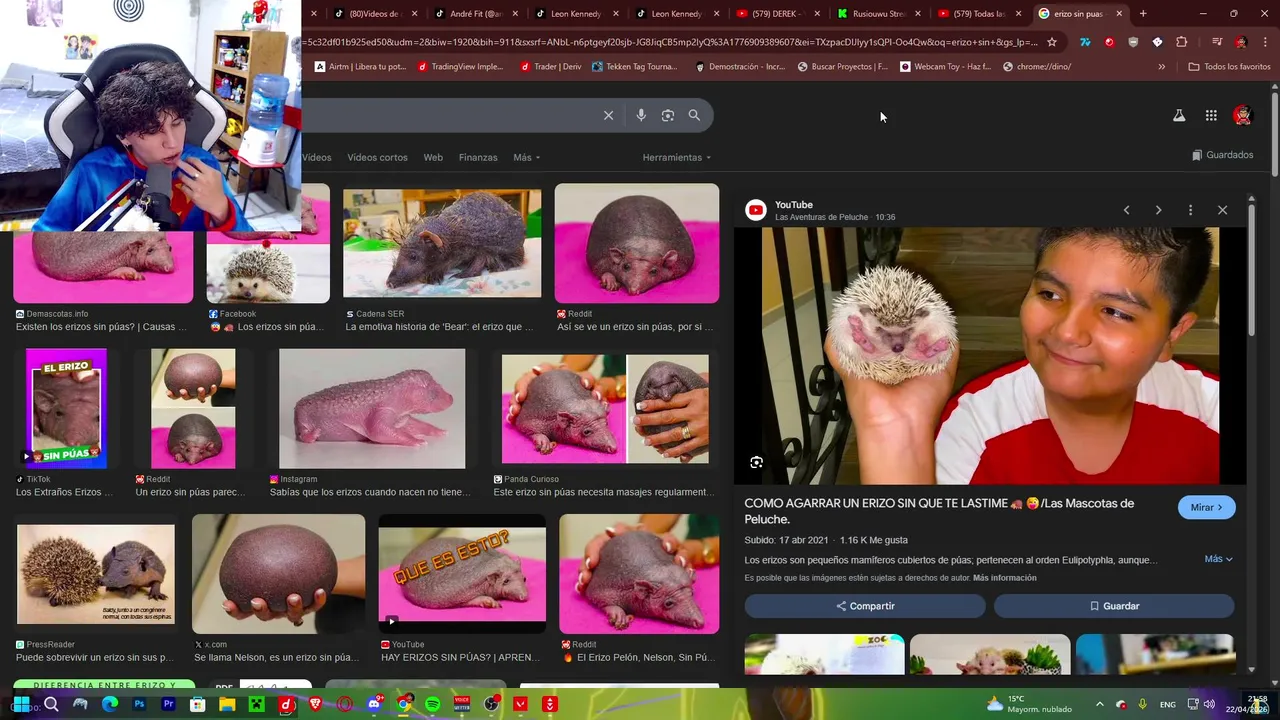Image resolution: width=1280 pixels, height=720 pixels.
Task: Go to next image in preview panel
Action: pyautogui.click(x=1158, y=210)
